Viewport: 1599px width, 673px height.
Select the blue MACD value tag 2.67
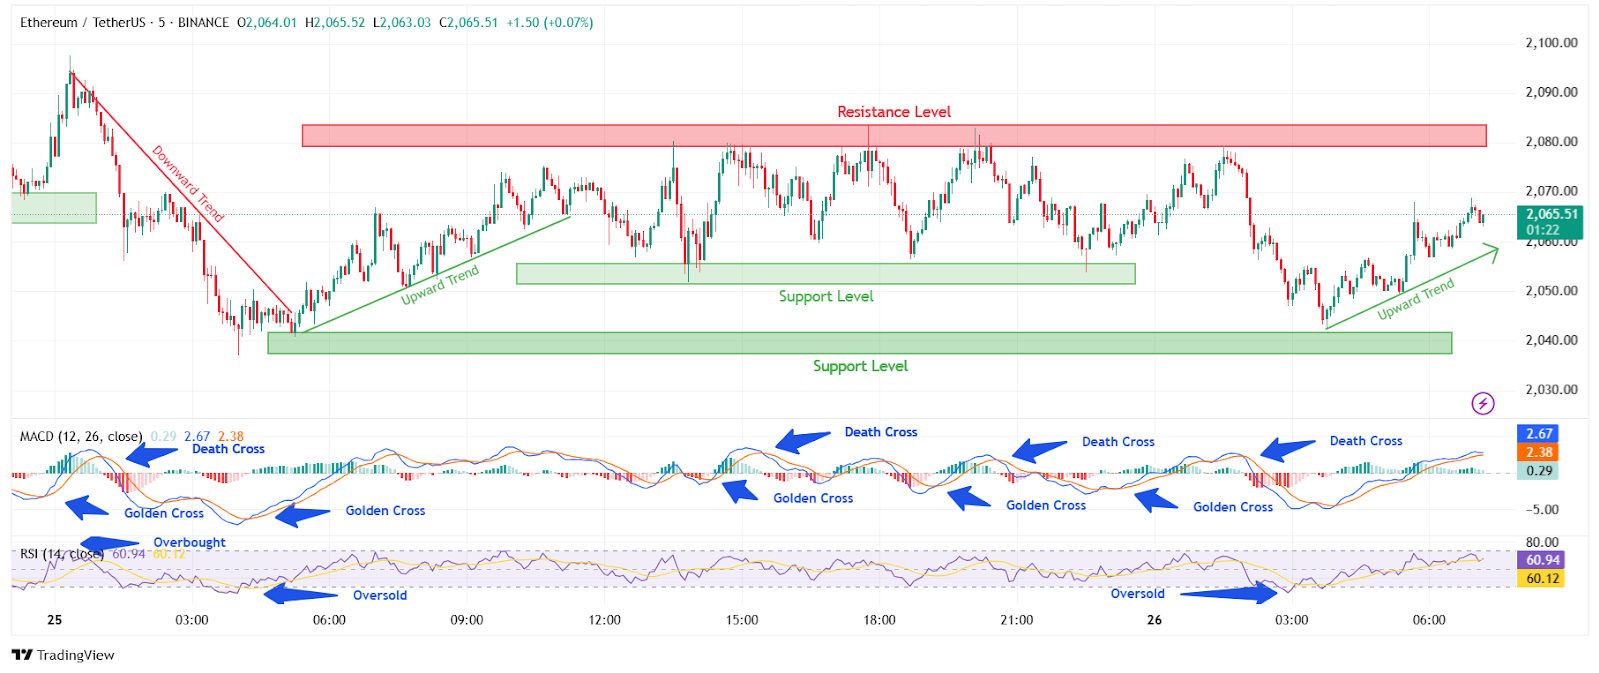[1539, 433]
